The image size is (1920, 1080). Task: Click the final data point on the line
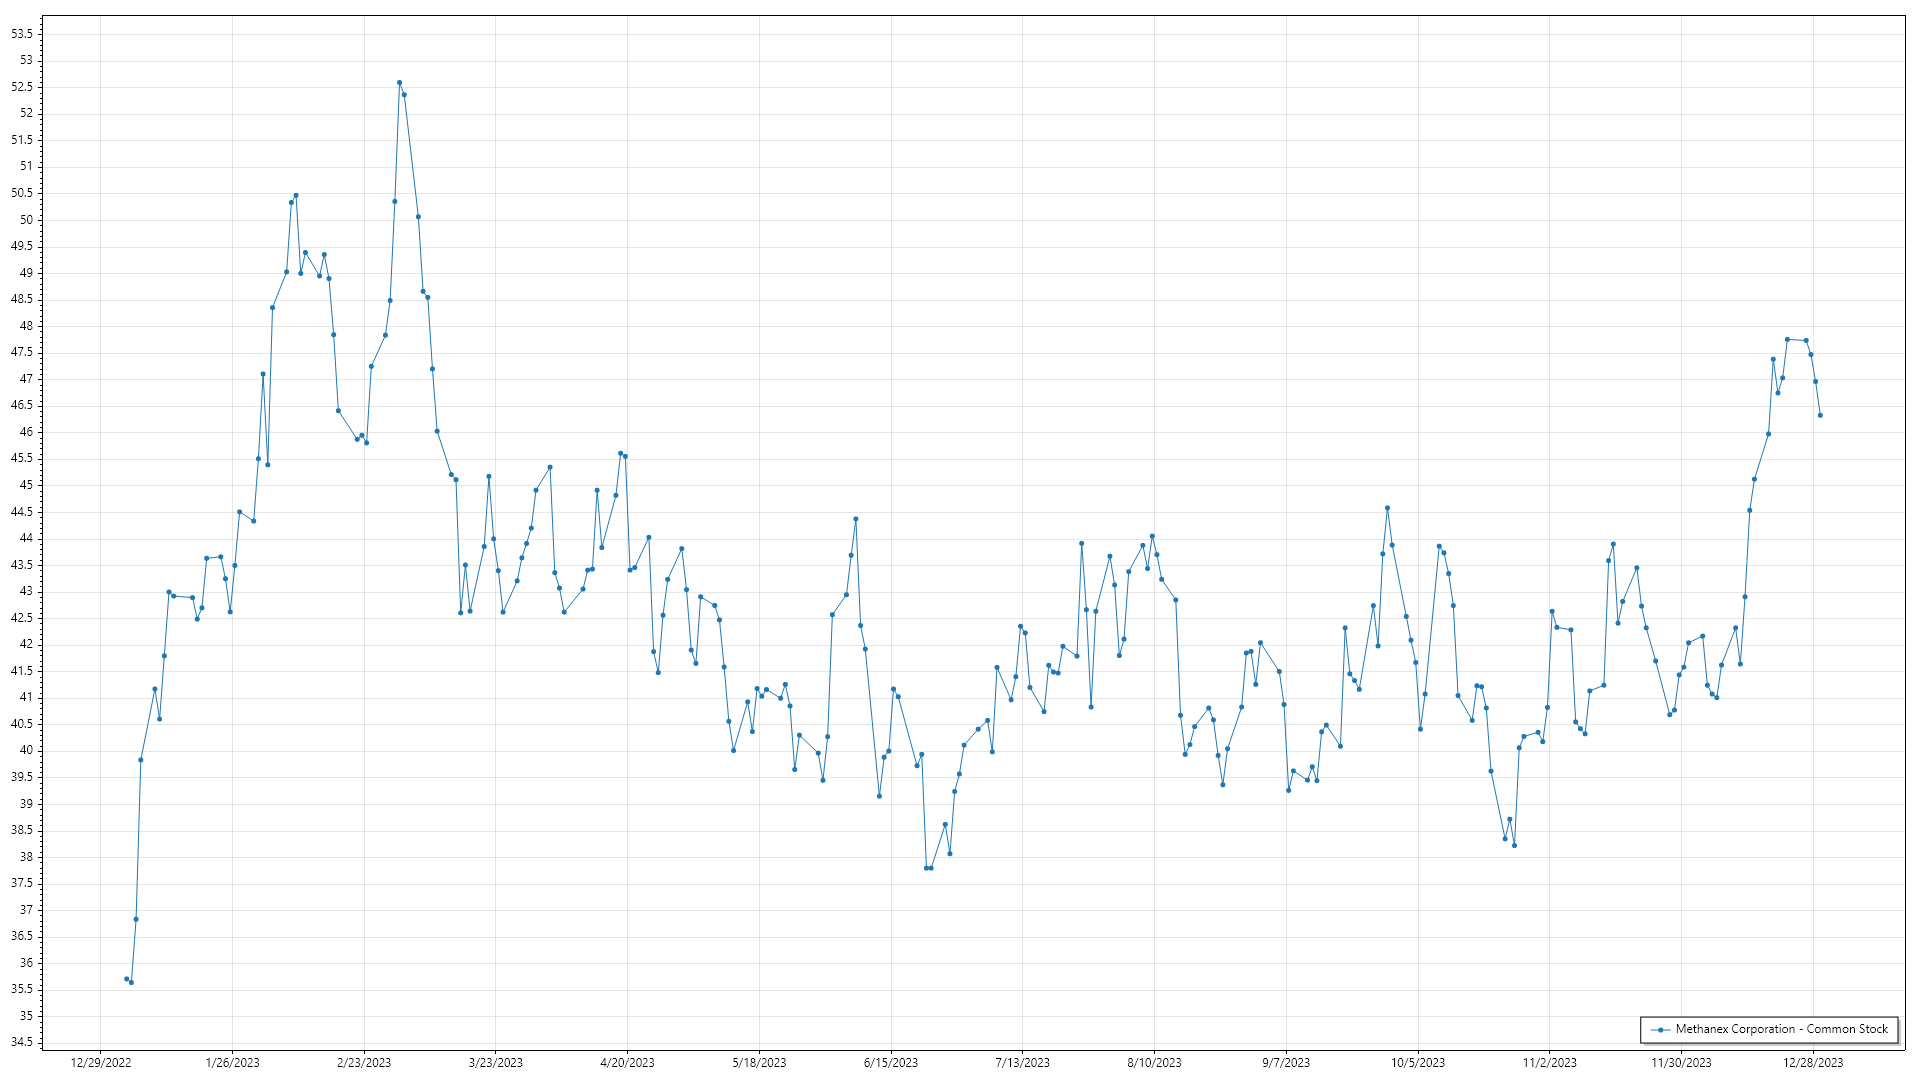(x=1820, y=415)
